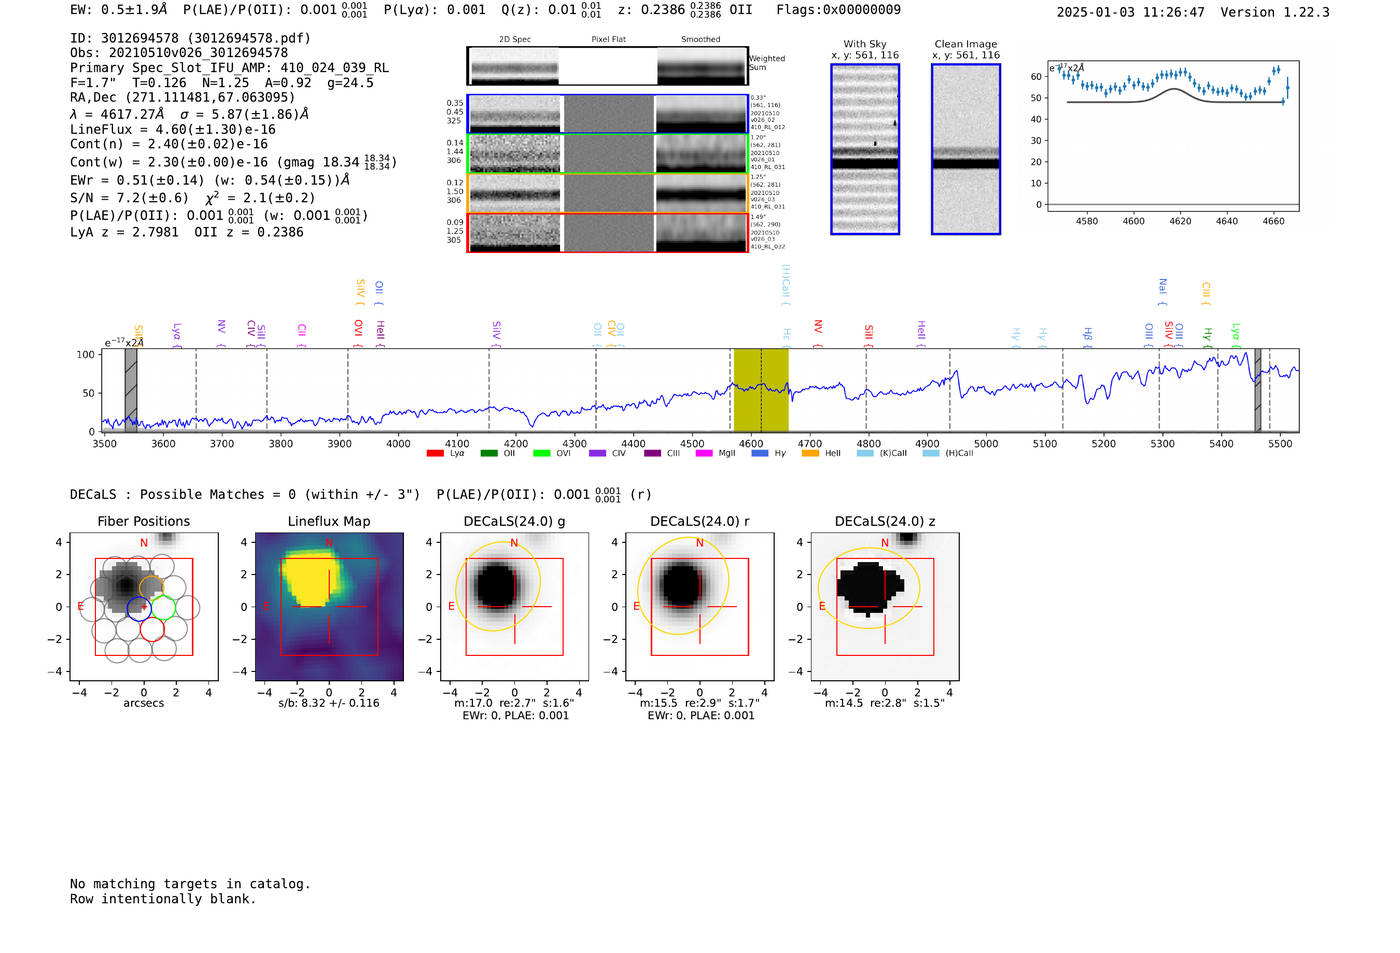Click the m:15.5 re:2.9" s:1.7" caption
Viewport: 1400px width, 953px height.
click(700, 703)
